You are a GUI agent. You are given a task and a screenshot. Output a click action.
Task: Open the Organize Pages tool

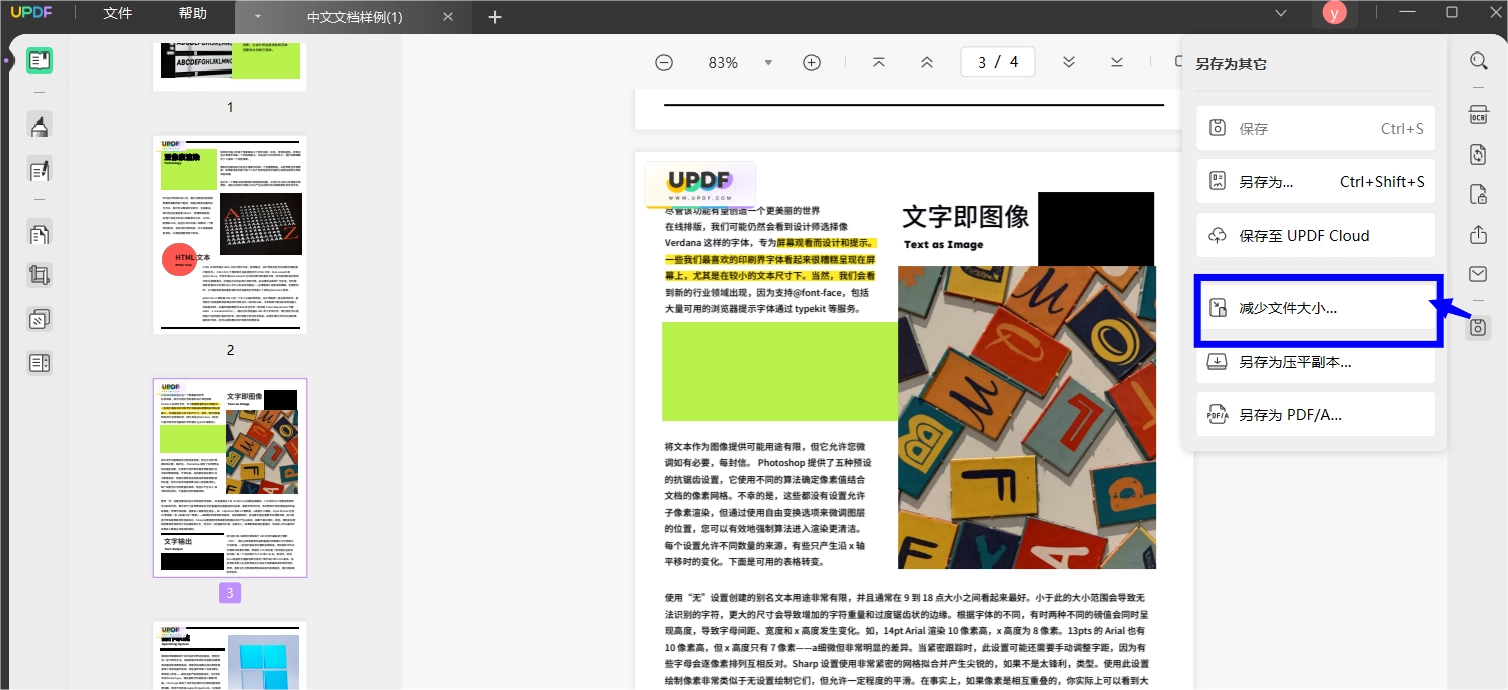[40, 235]
